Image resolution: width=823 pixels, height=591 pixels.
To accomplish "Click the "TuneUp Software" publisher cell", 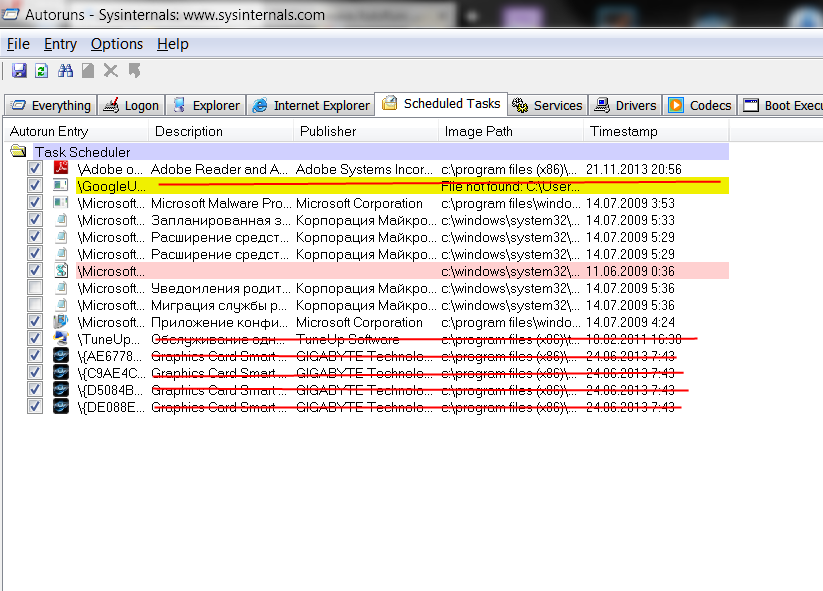I will point(347,339).
